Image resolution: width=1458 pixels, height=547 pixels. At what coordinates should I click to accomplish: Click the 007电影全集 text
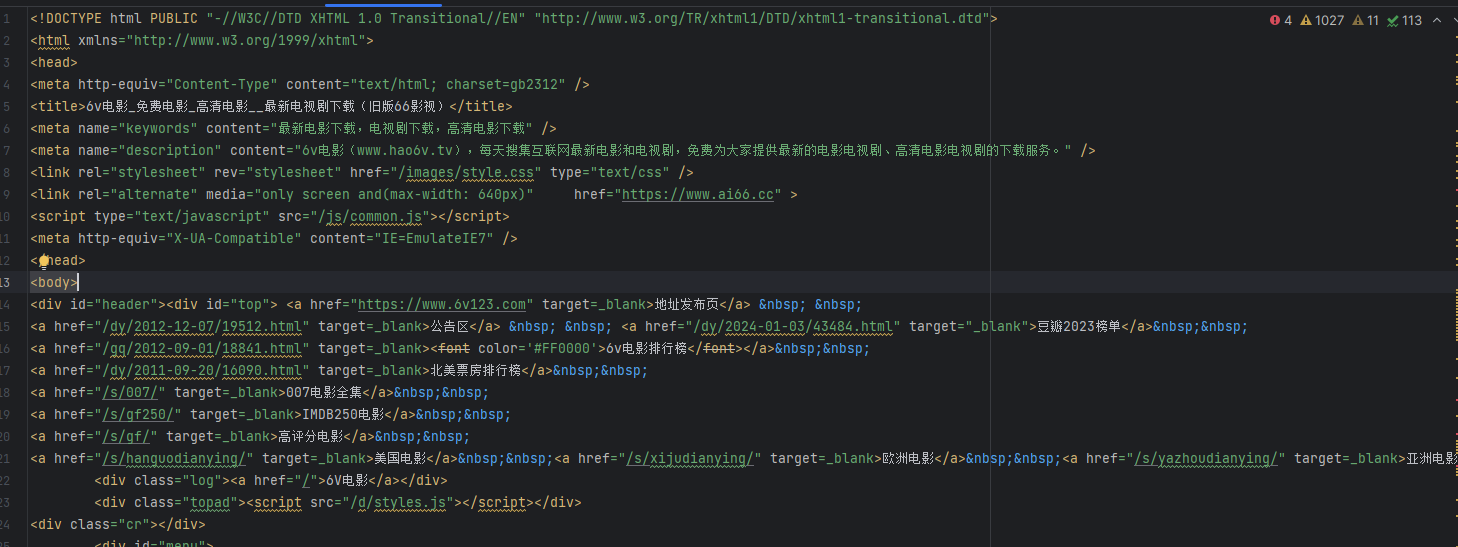tap(323, 392)
